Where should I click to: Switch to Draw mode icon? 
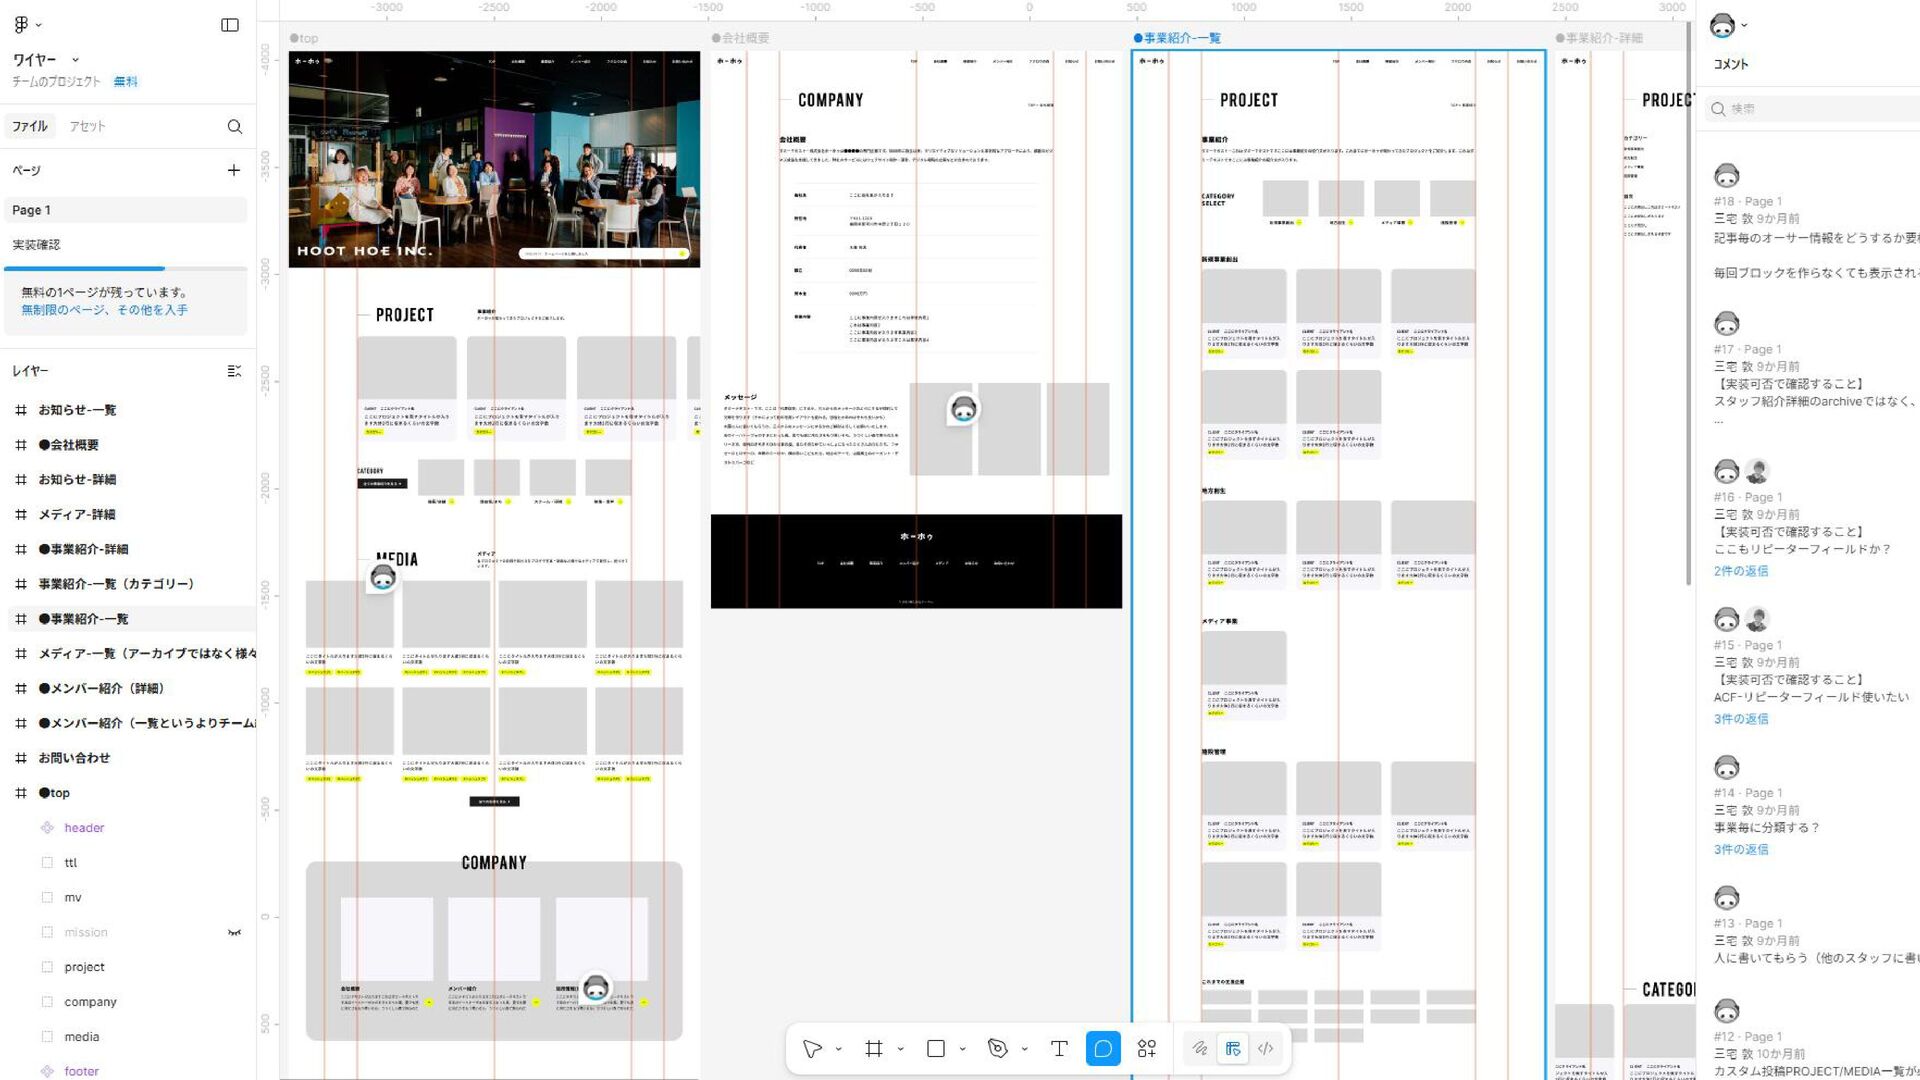pyautogui.click(x=1199, y=1048)
